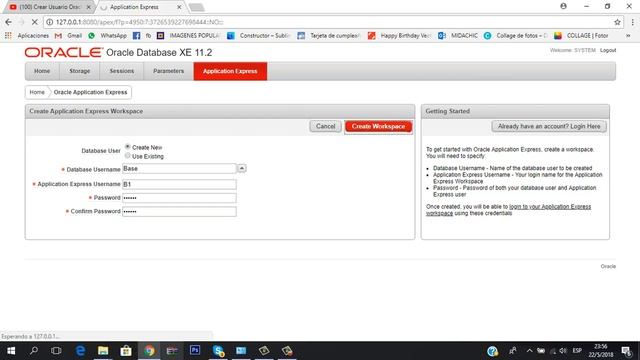Open Skype taskbar icon
The width and height of the screenshot is (640, 360).
tap(218, 351)
